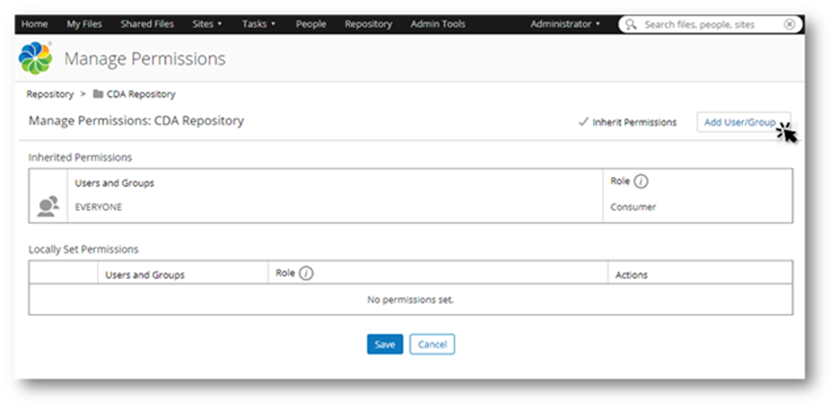Click the info icon next to inherited Role
835x409 pixels.
click(641, 182)
